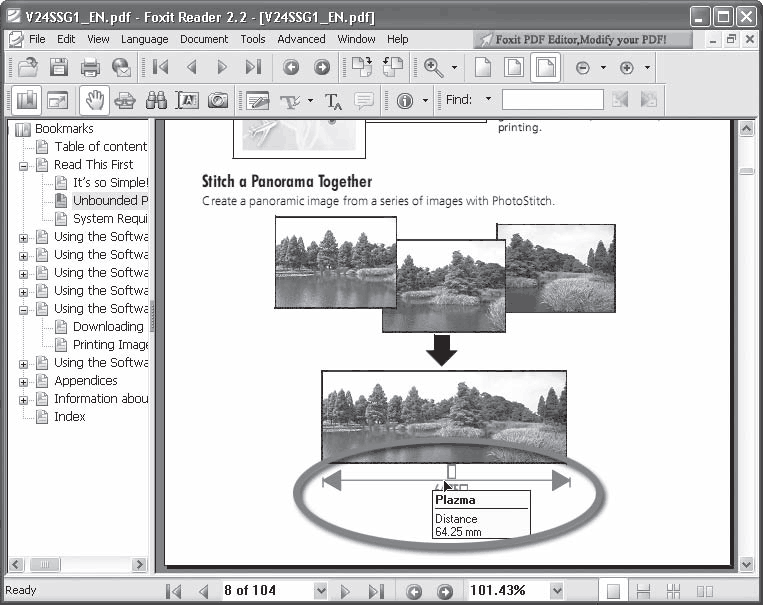763x605 pixels.
Task: Click the vertical scrollbar thumb
Action: (746, 171)
